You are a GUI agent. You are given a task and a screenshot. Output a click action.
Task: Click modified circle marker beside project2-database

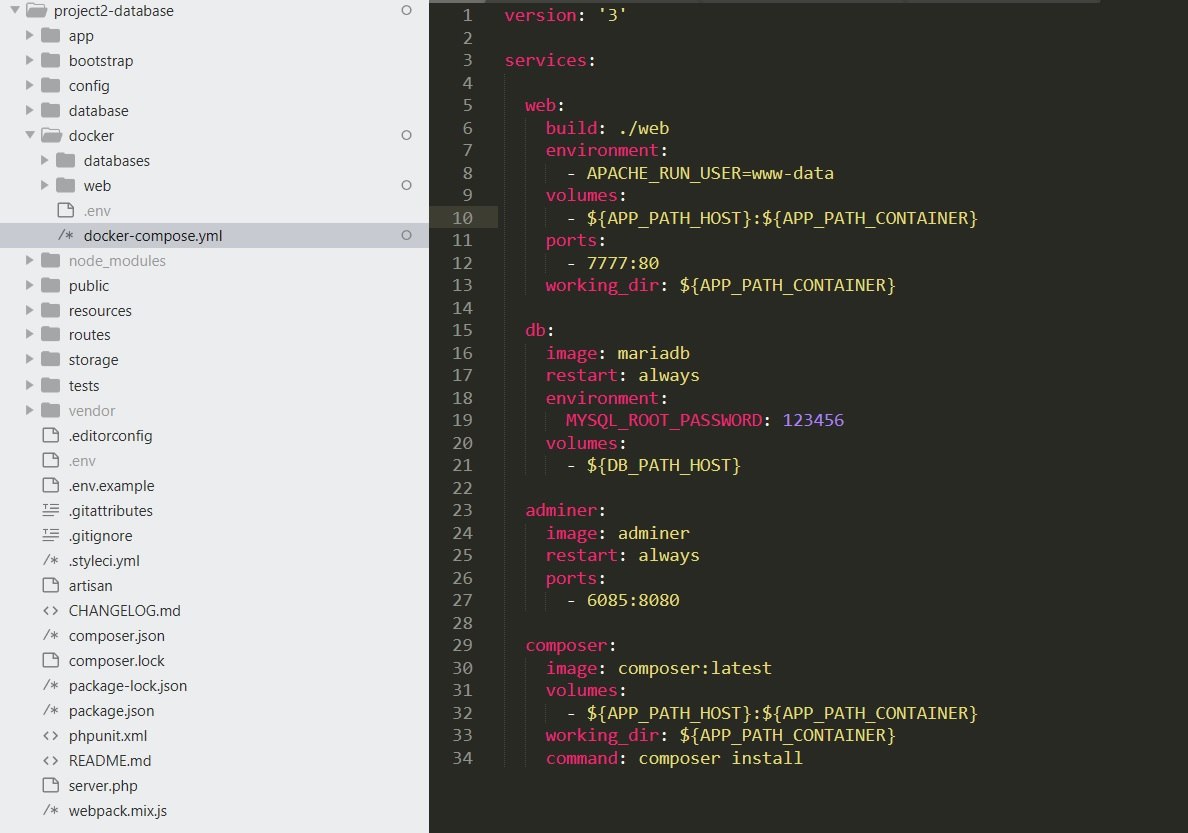(x=406, y=11)
